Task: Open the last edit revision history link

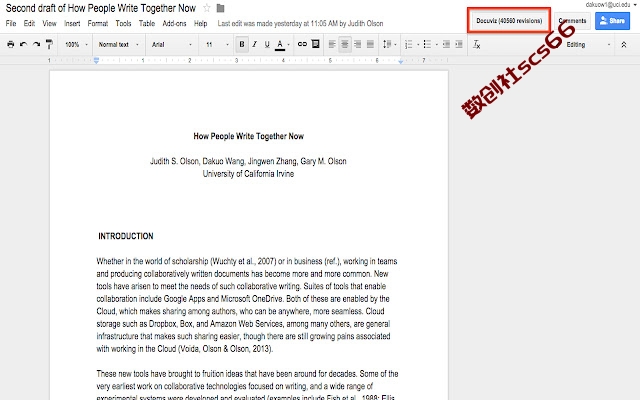Action: (300, 23)
